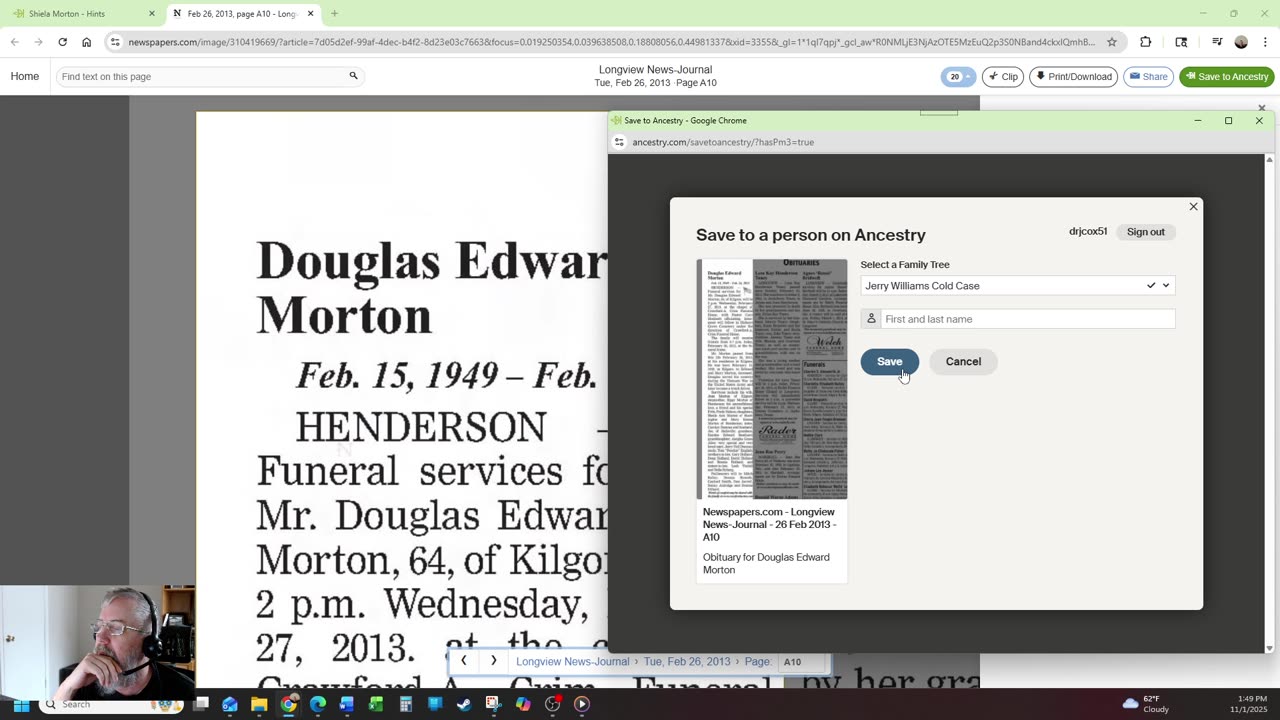Click the browser home icon

(x=86, y=42)
